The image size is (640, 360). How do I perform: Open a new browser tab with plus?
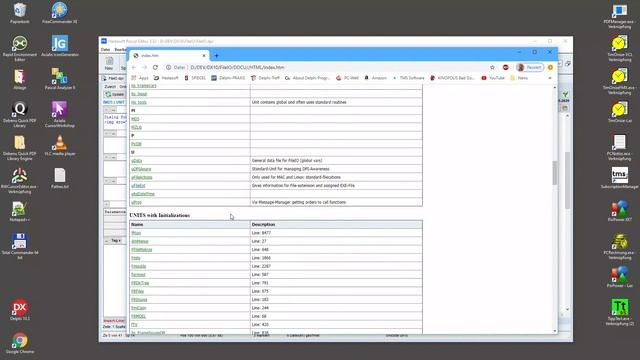pos(217,56)
